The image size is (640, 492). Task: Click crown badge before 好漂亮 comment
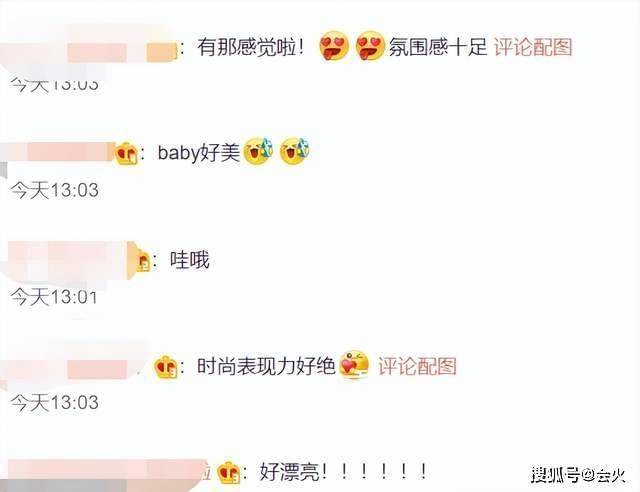click(229, 472)
